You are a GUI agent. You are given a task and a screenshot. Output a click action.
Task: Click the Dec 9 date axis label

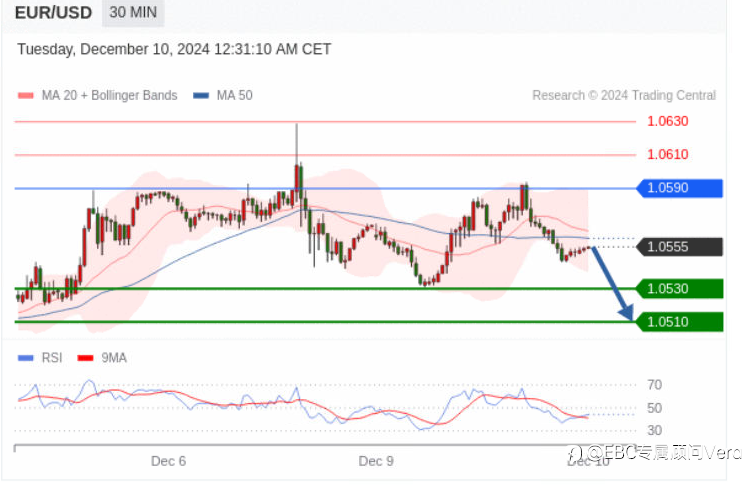coord(376,462)
